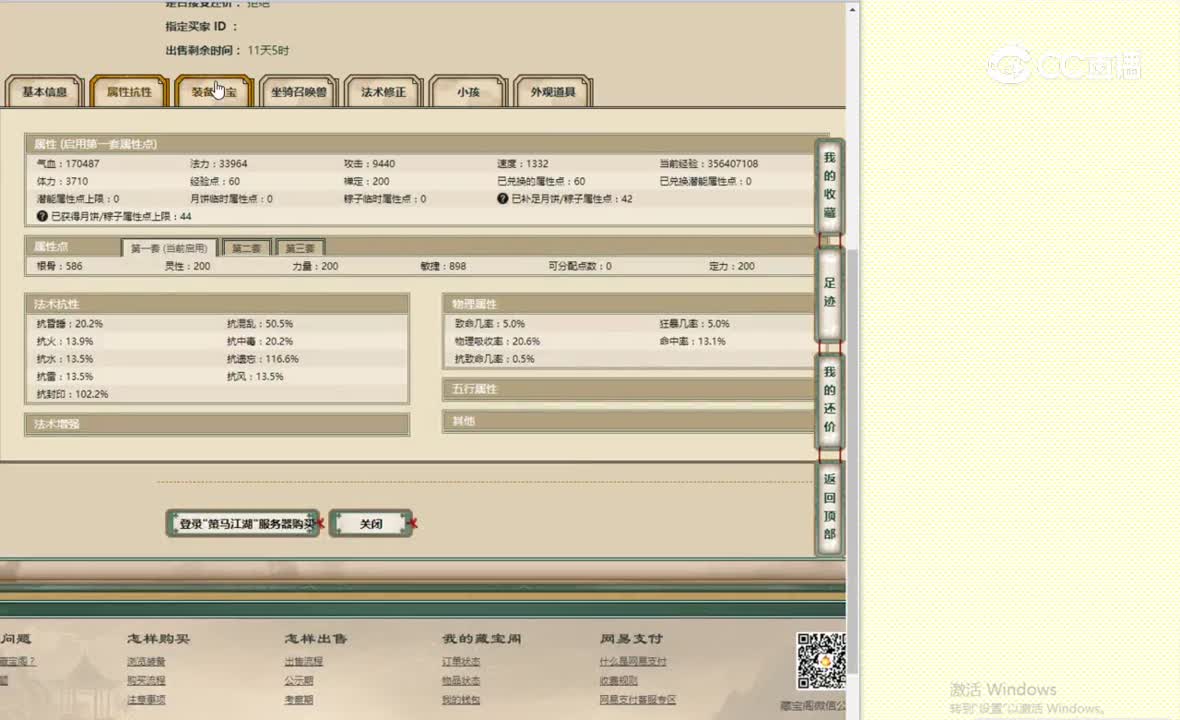Open 我的钱包 footer link

(x=461, y=700)
